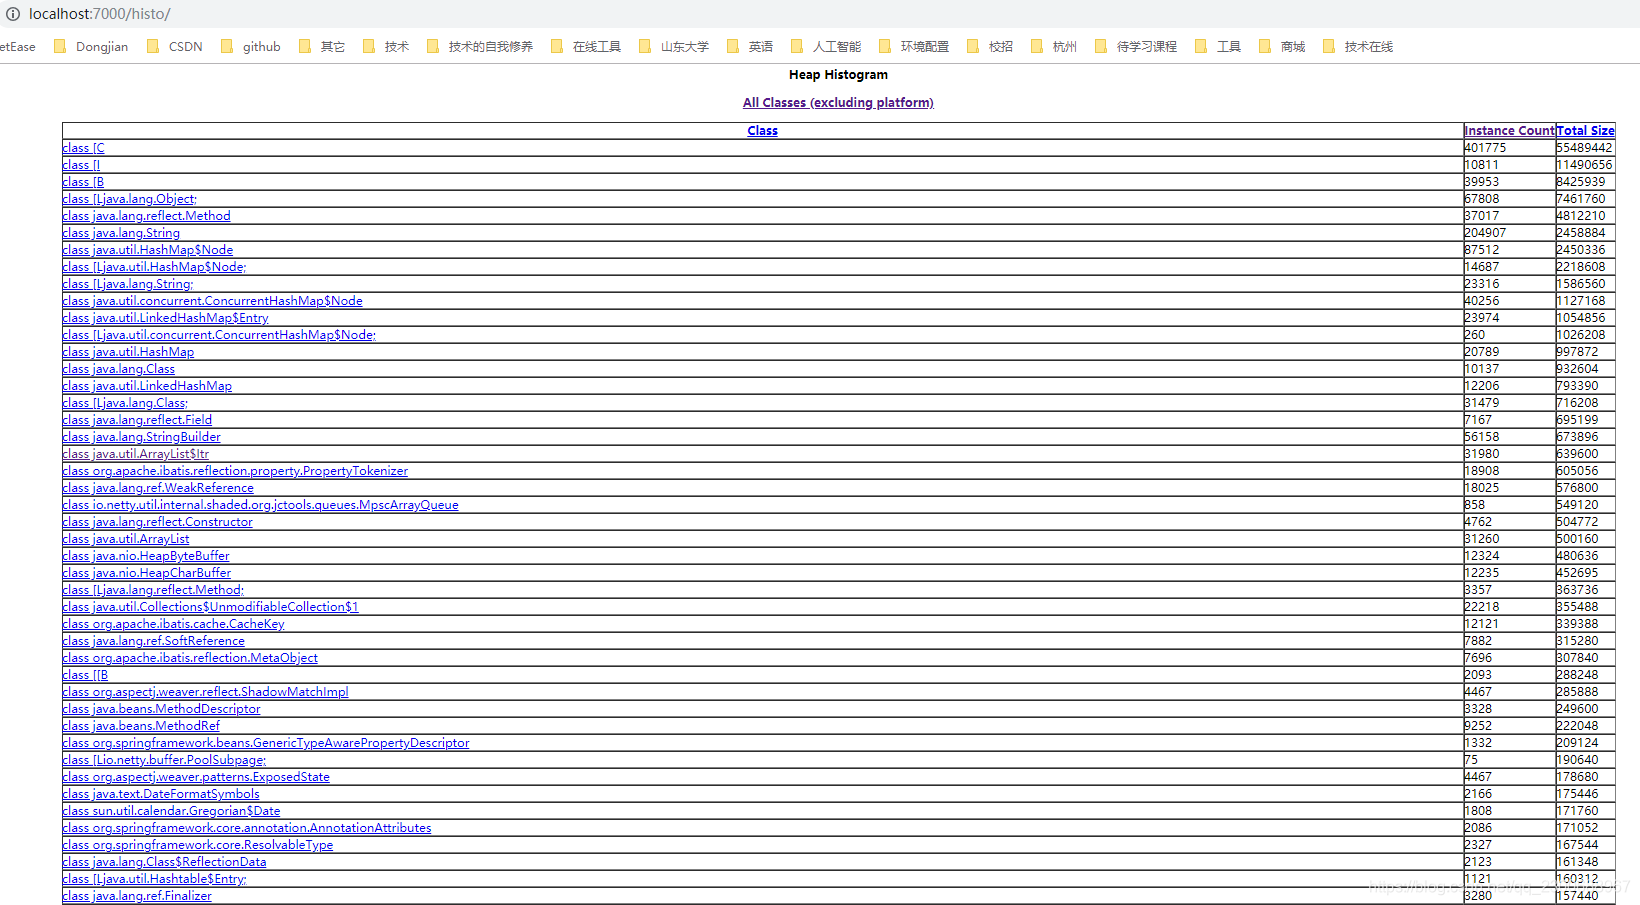Sort by Instance Count column header
1640x905 pixels.
[x=1509, y=131]
